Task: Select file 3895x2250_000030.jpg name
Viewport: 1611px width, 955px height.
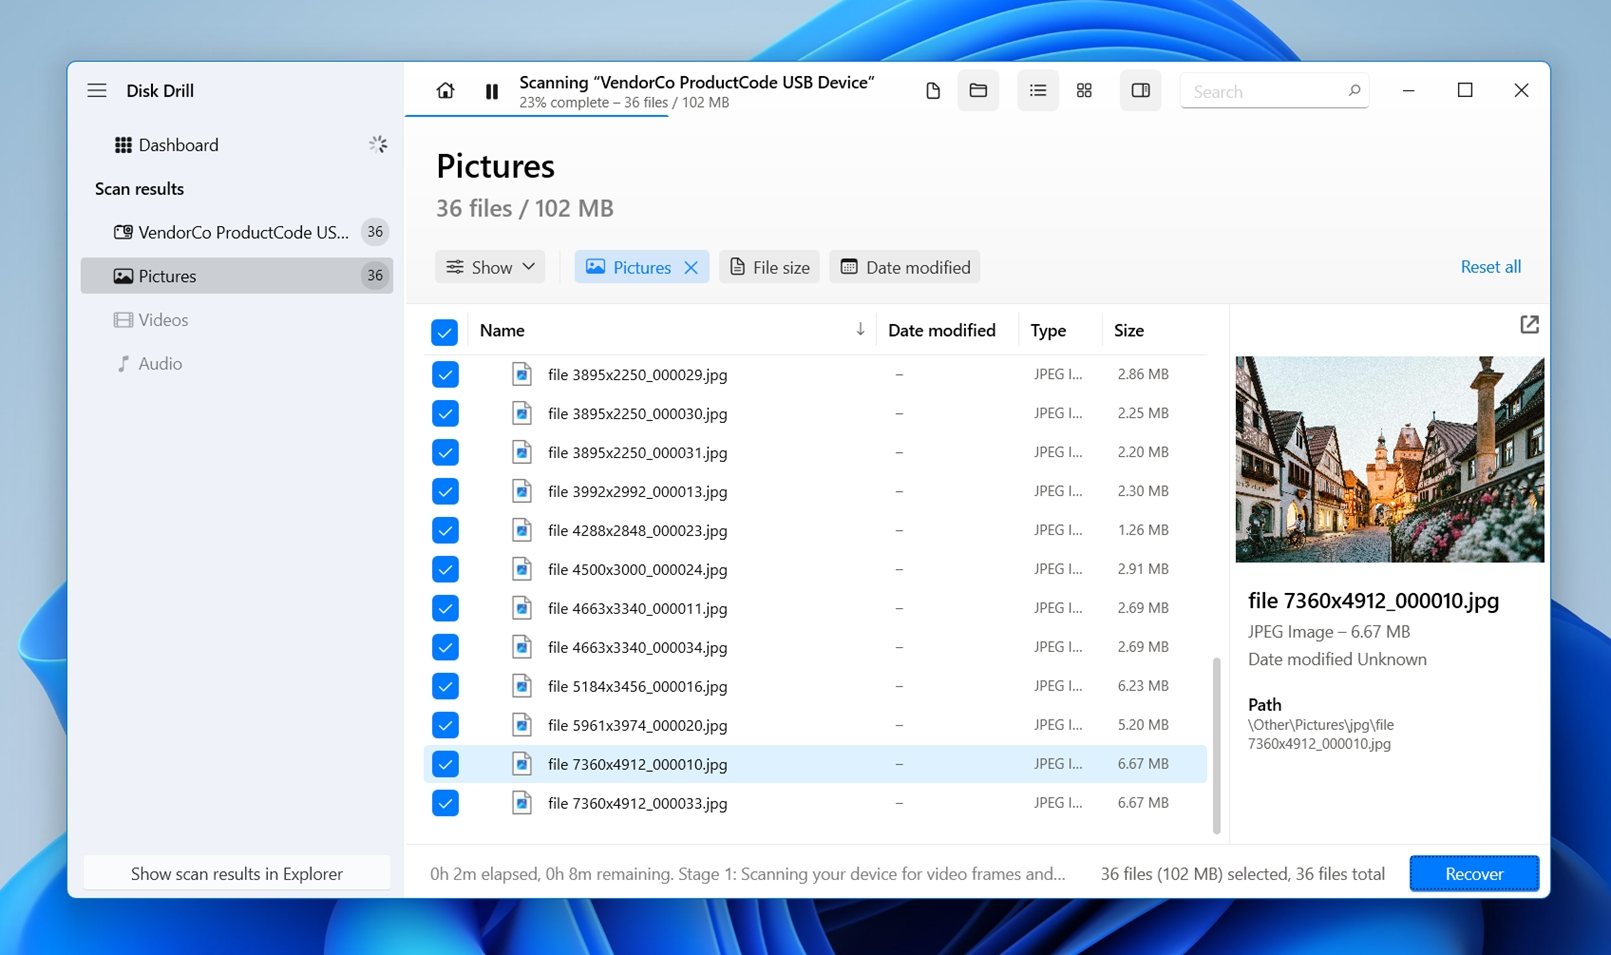Action: 637,414
